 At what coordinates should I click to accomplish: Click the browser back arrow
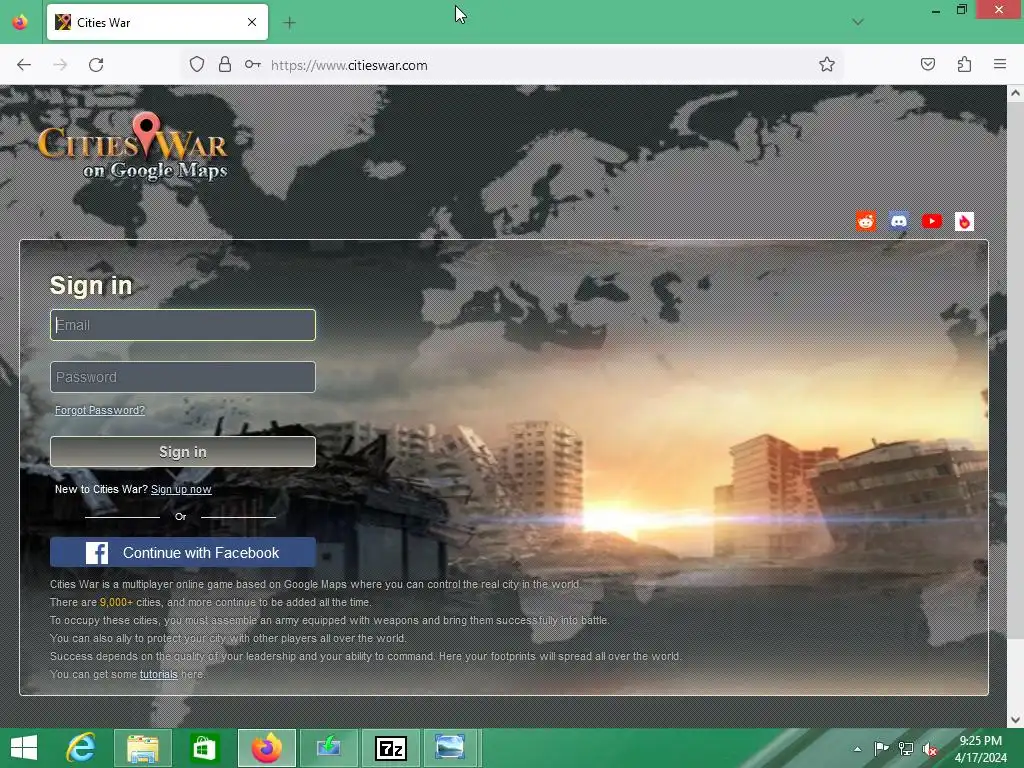point(24,65)
